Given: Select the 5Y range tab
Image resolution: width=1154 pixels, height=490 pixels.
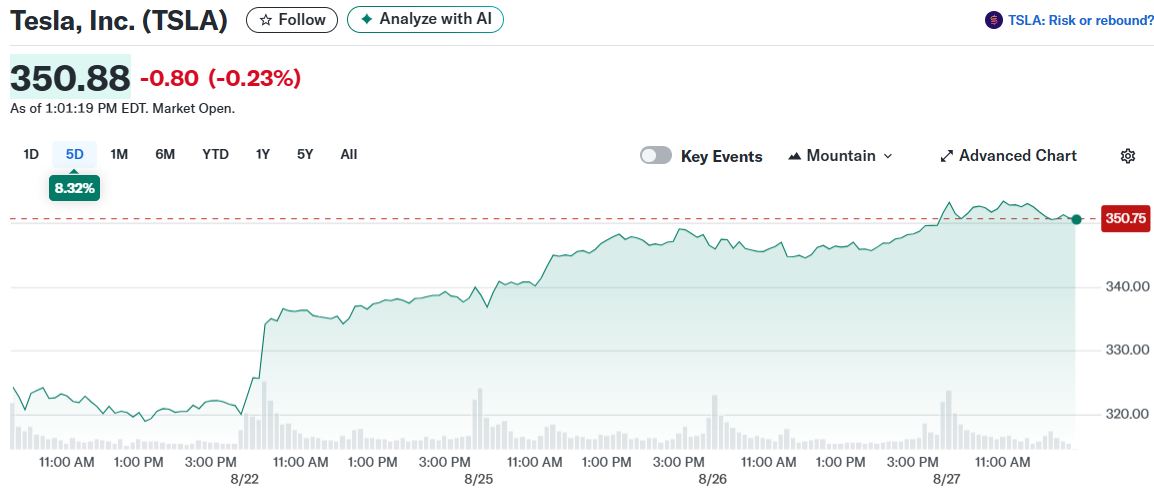Looking at the screenshot, I should point(305,155).
